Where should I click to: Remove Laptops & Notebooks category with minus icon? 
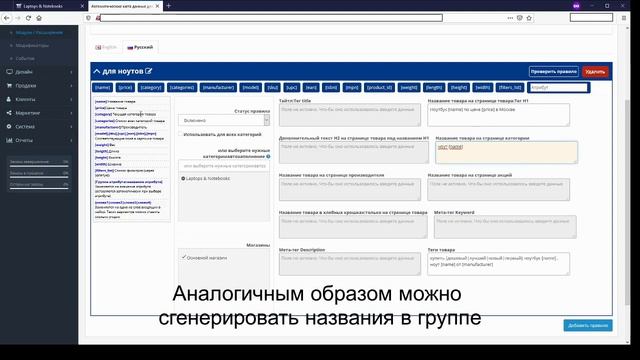183,178
